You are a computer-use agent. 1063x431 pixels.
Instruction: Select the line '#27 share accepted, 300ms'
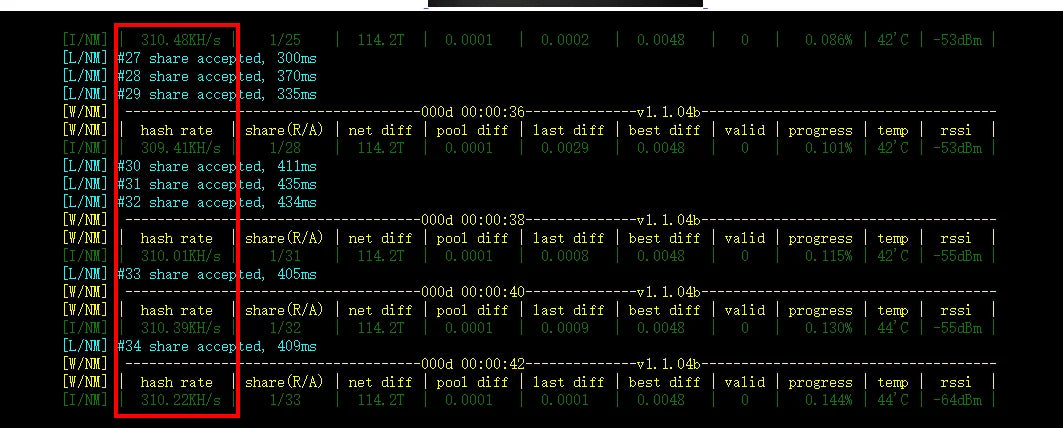[216, 58]
